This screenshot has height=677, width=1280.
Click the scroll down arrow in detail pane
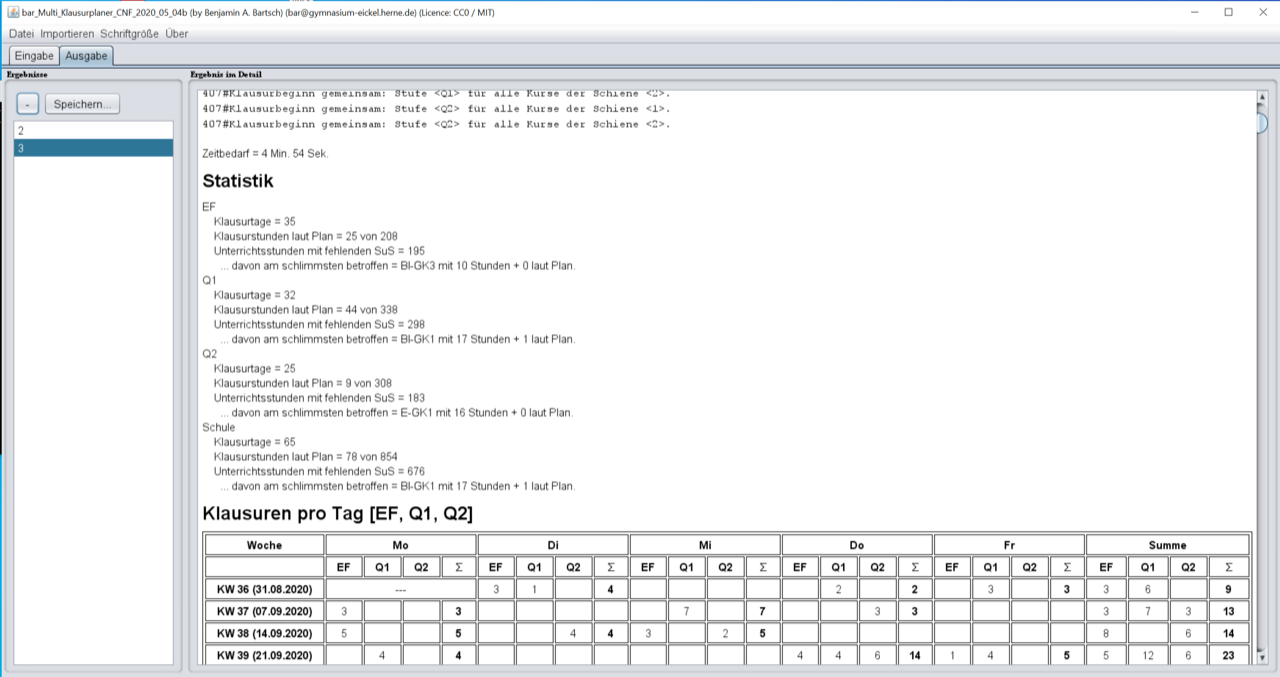tap(1262, 657)
